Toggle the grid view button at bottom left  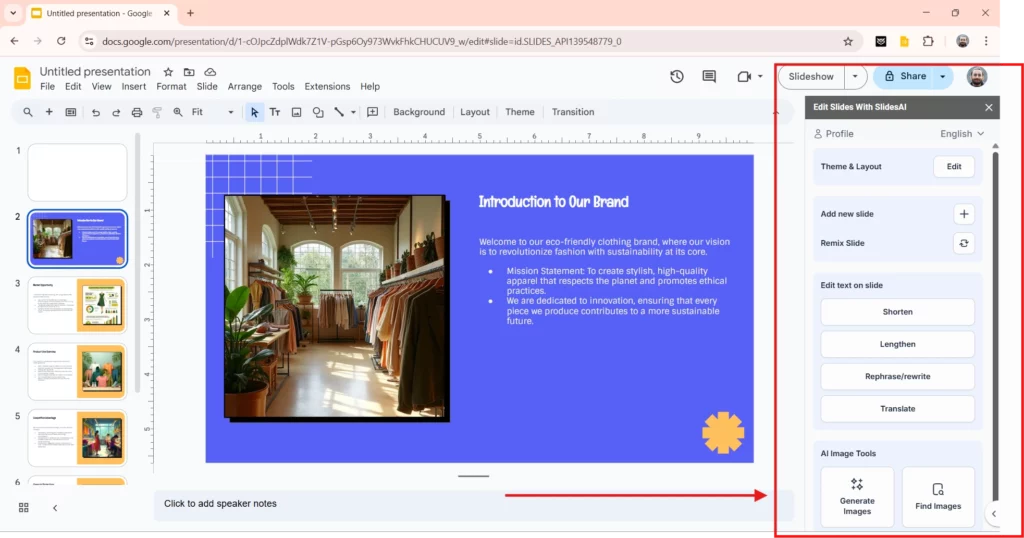(x=24, y=508)
